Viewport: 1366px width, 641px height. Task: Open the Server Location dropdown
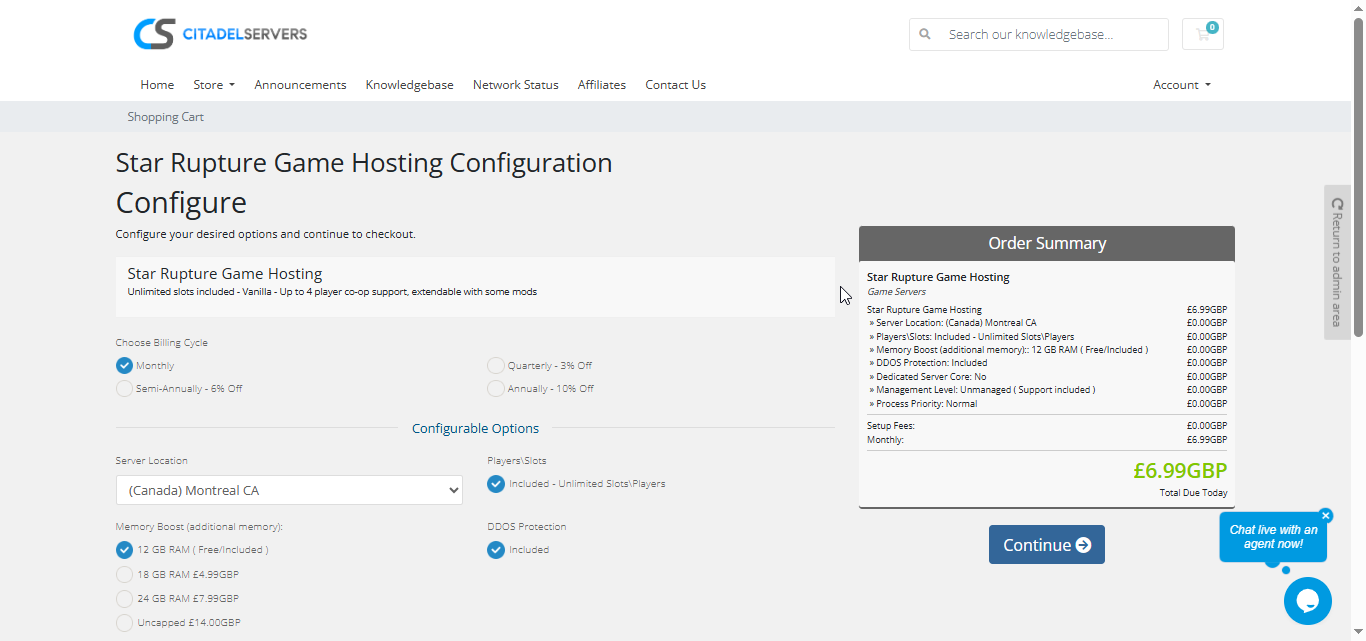click(289, 491)
